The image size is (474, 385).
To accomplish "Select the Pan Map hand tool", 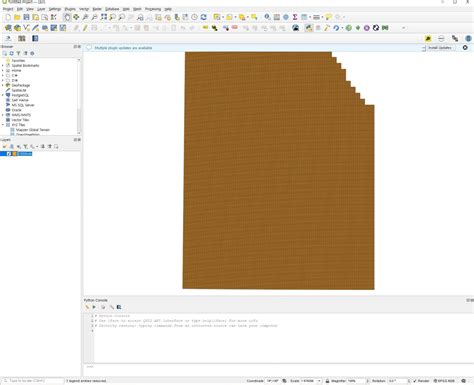I will (x=67, y=17).
